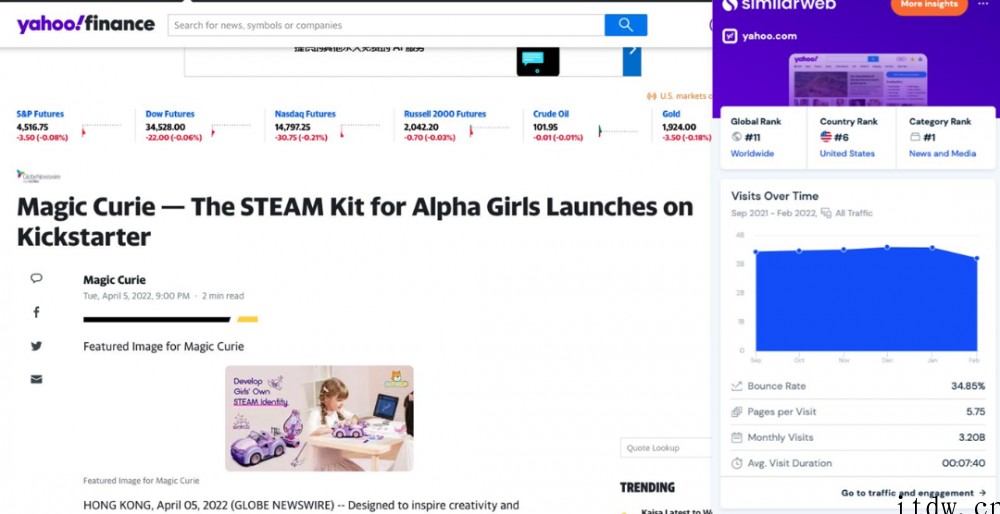
Task: Click the News and Media category link
Action: [942, 153]
